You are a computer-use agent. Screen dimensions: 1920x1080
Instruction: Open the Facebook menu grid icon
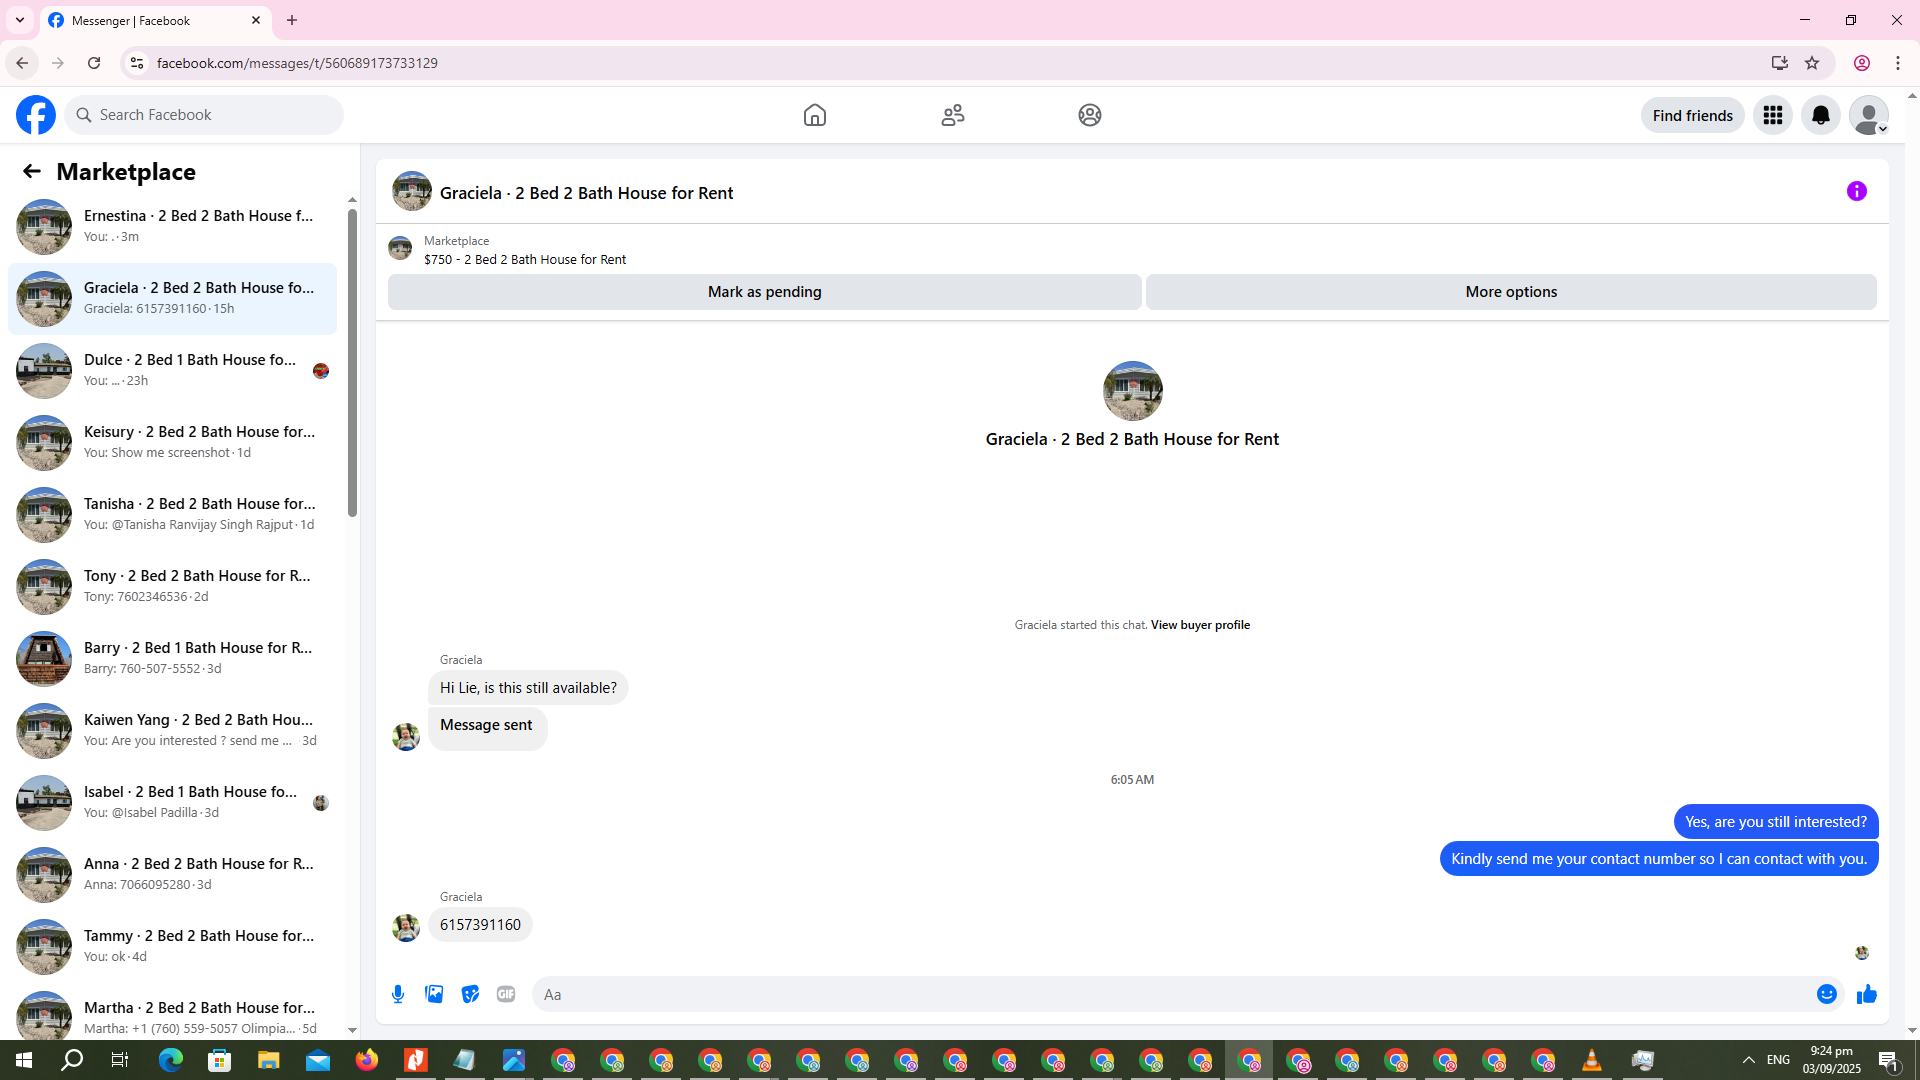tap(1773, 115)
